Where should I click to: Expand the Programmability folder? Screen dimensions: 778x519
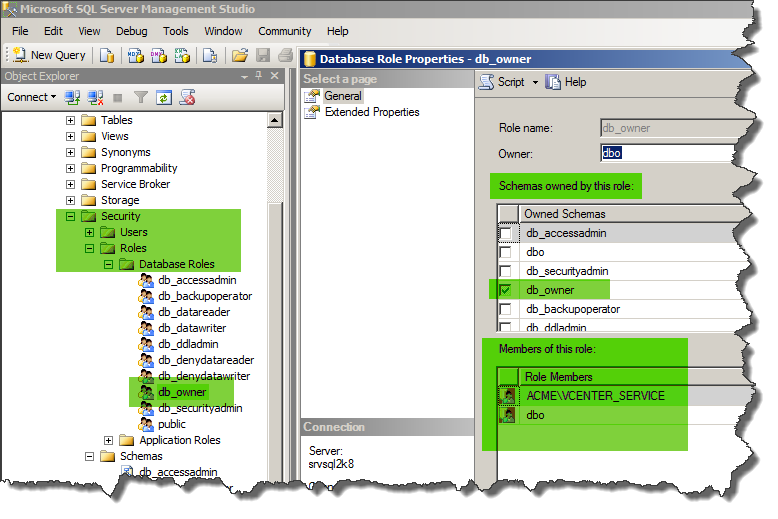[x=70, y=168]
